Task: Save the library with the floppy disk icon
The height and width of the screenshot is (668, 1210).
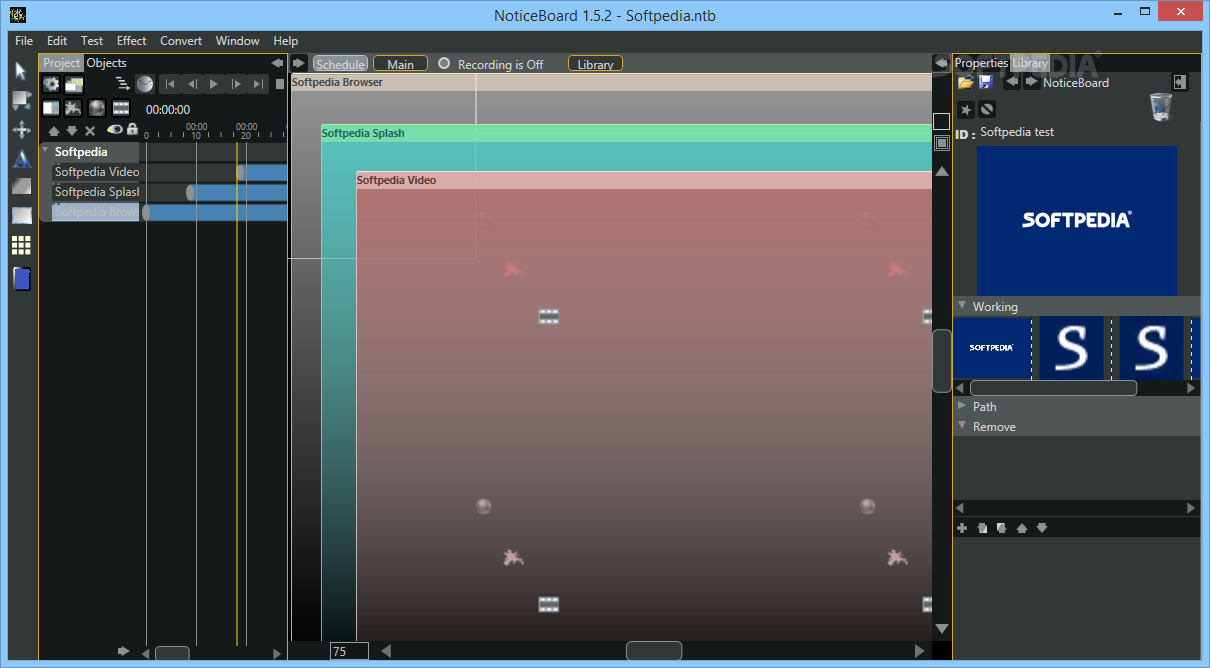Action: [x=985, y=82]
